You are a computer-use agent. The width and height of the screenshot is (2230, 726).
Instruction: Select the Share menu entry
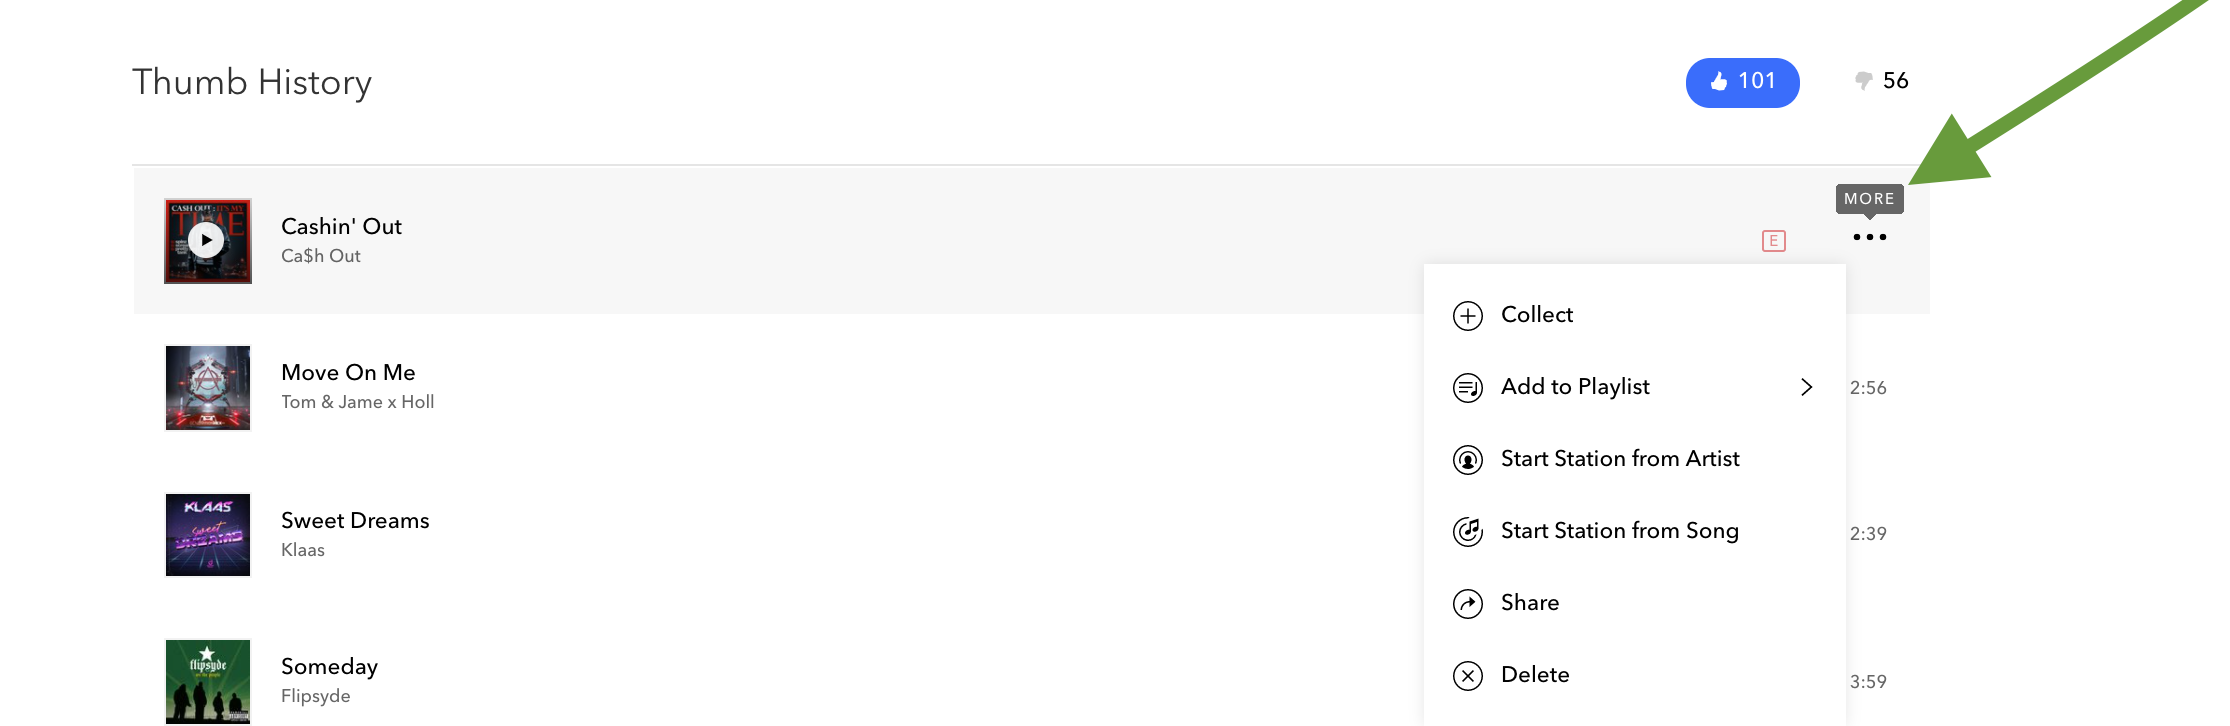1529,603
